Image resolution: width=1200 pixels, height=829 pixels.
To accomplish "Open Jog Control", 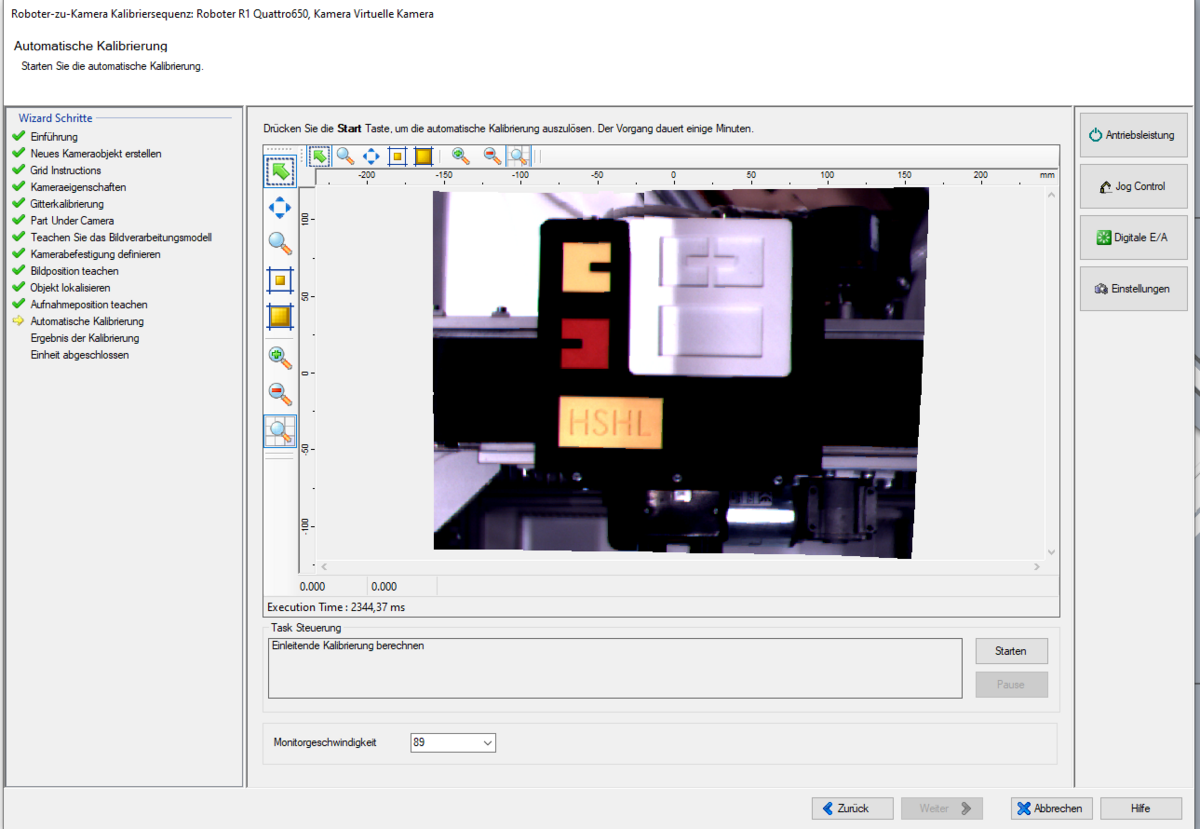I will (x=1132, y=186).
